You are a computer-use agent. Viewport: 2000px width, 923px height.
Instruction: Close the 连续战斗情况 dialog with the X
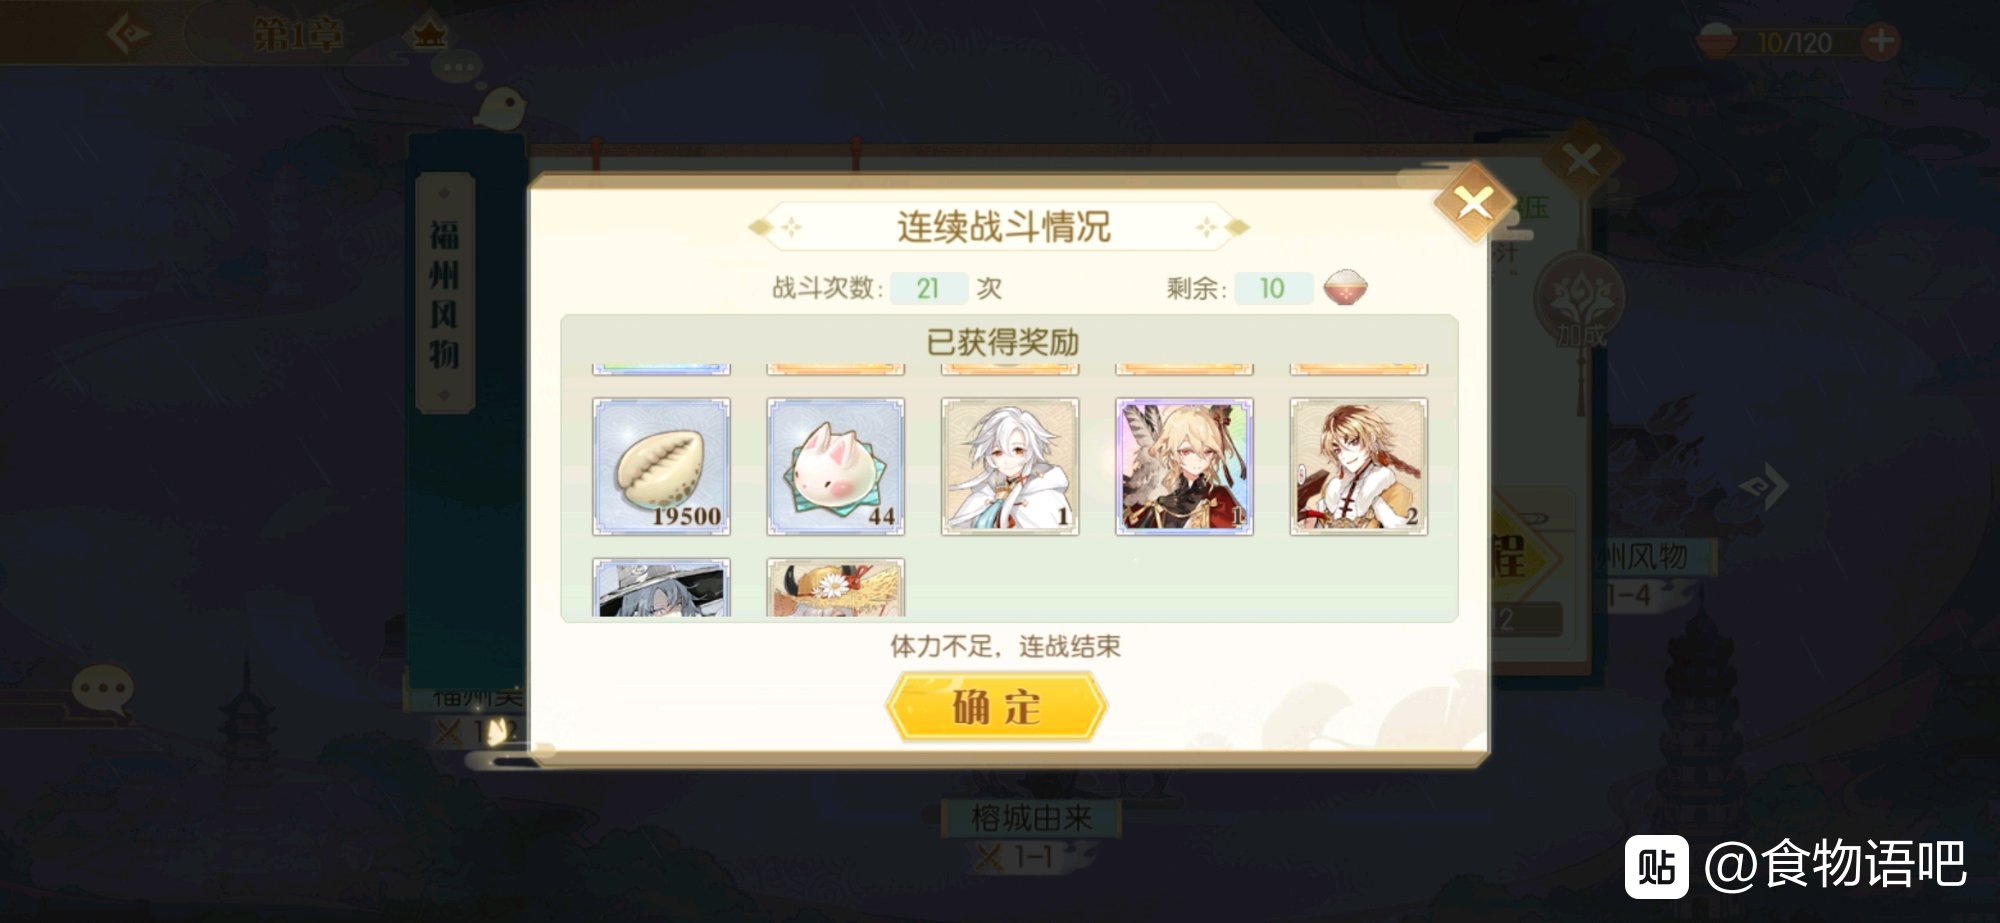click(x=1473, y=203)
